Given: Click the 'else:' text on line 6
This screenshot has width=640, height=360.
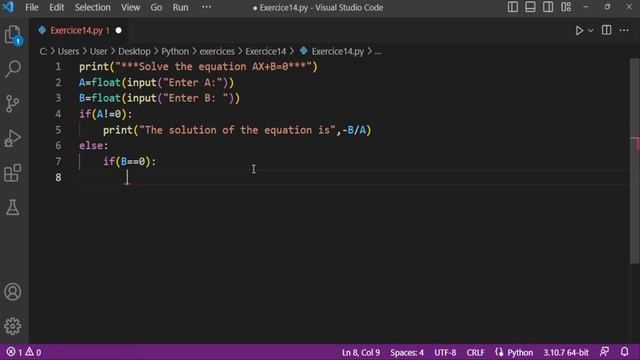Looking at the screenshot, I should click(93, 146).
